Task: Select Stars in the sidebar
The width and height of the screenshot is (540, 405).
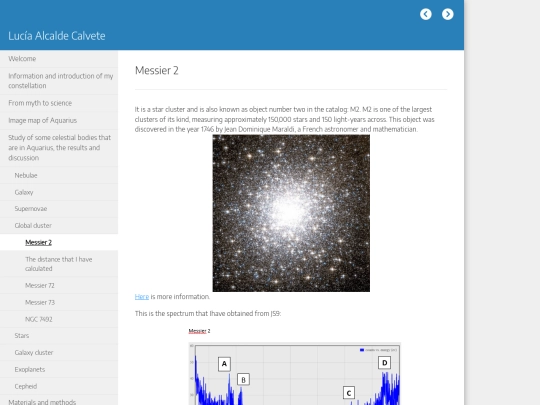Action: pyautogui.click(x=59, y=336)
